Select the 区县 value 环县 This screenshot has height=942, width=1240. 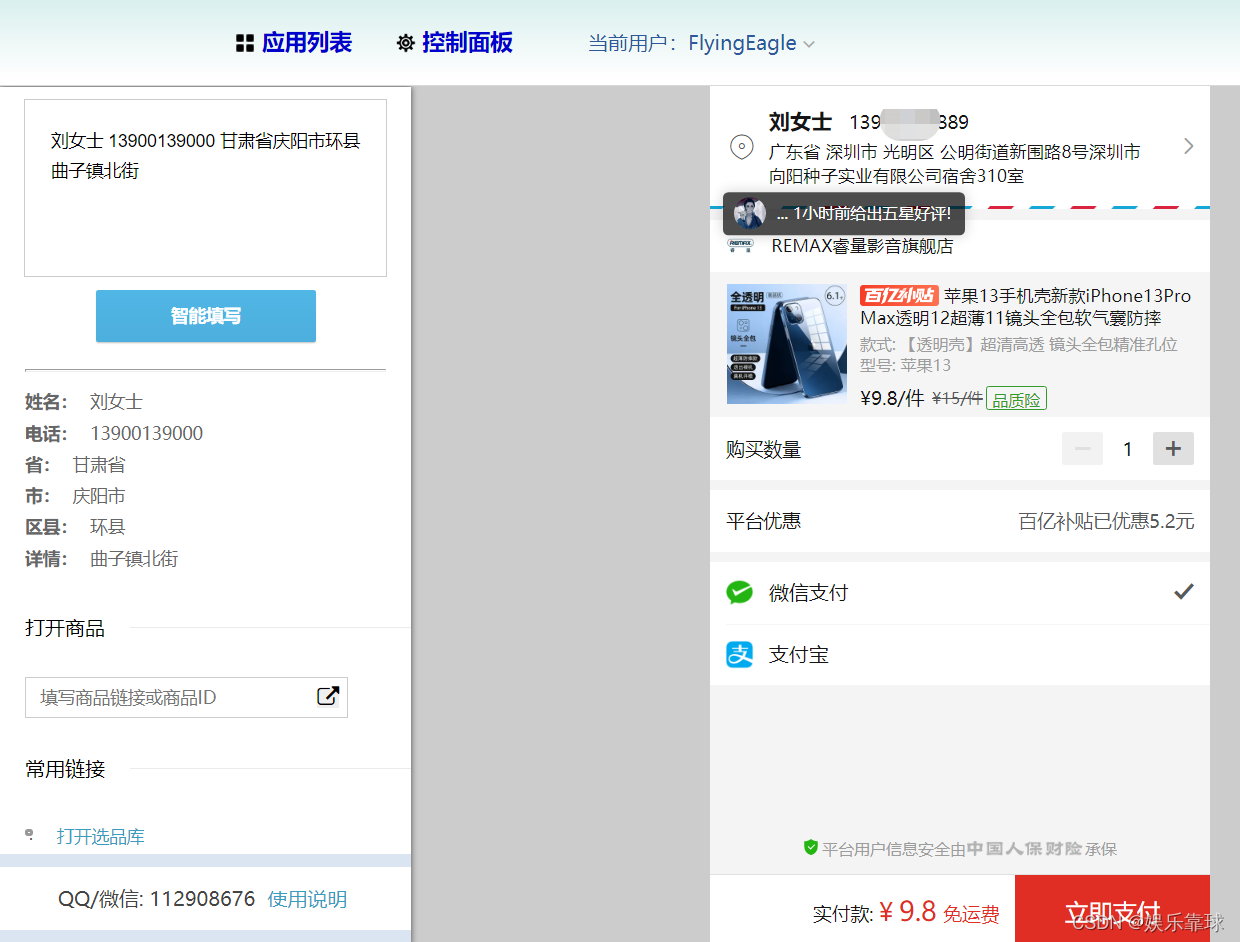coord(108,527)
